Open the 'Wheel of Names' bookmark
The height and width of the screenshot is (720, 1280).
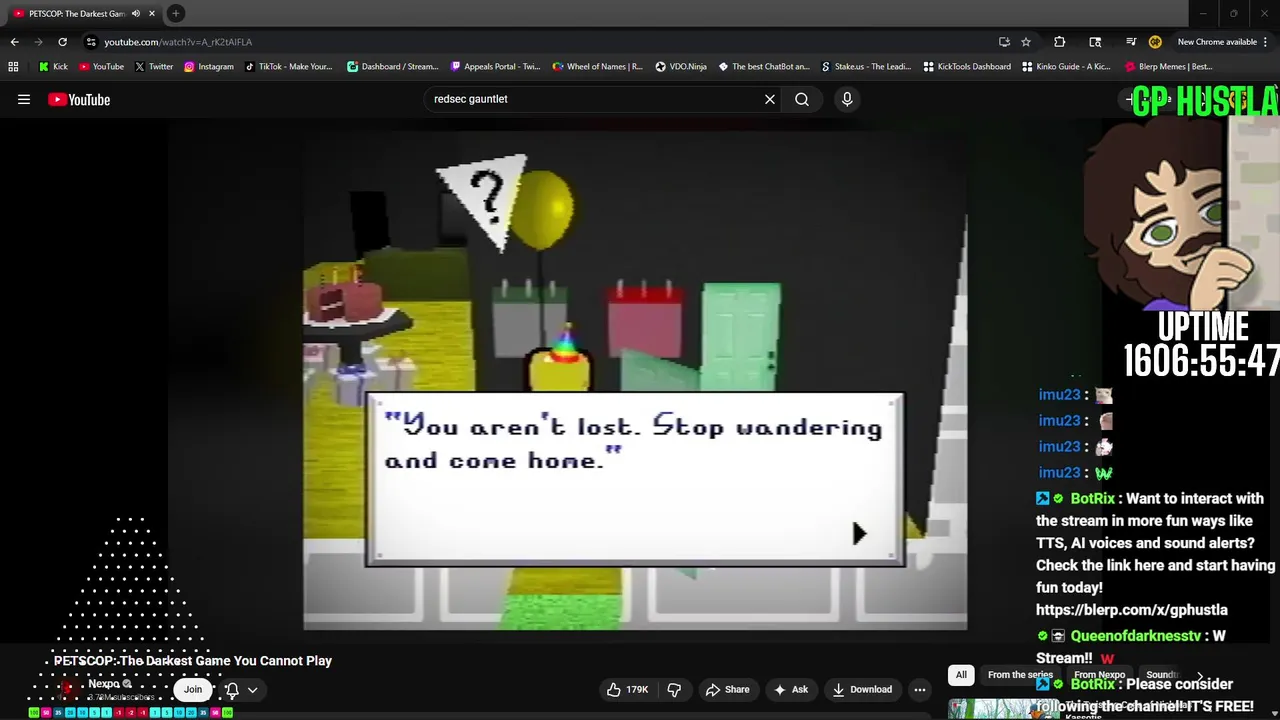pos(597,67)
